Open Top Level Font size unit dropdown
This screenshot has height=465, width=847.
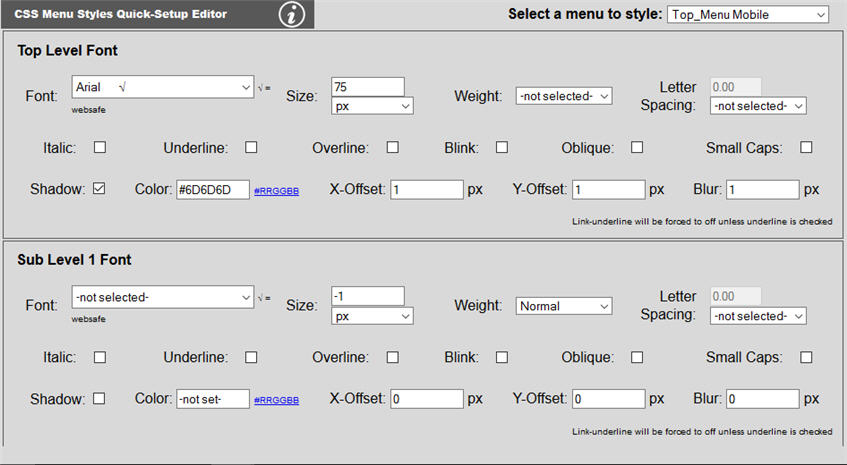[x=372, y=106]
